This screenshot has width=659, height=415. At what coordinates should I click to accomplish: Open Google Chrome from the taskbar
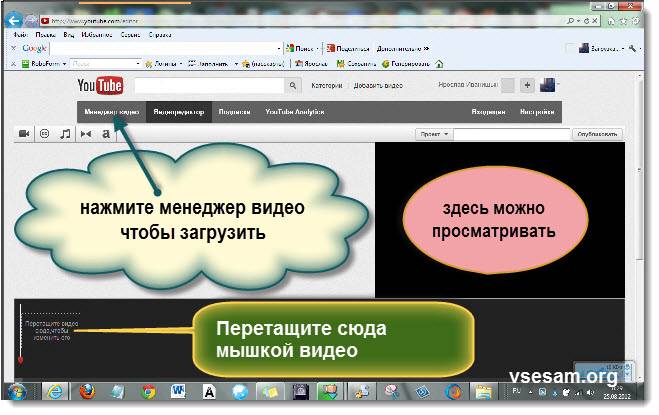(x=149, y=391)
